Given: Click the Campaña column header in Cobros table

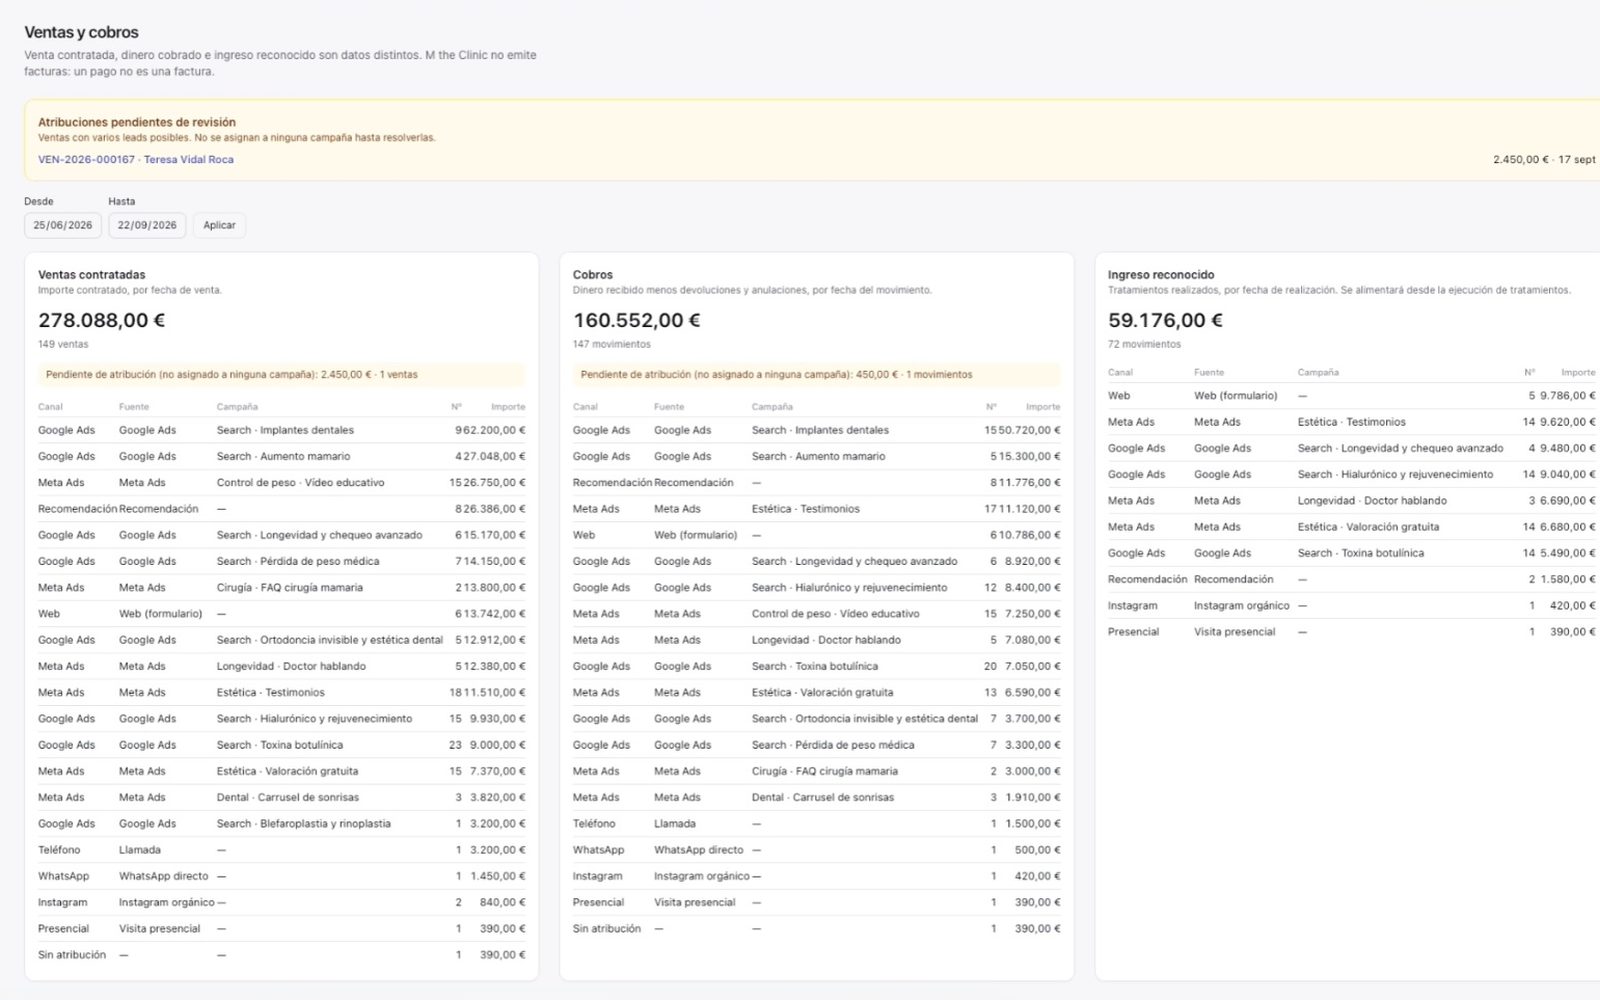Looking at the screenshot, I should point(772,407).
